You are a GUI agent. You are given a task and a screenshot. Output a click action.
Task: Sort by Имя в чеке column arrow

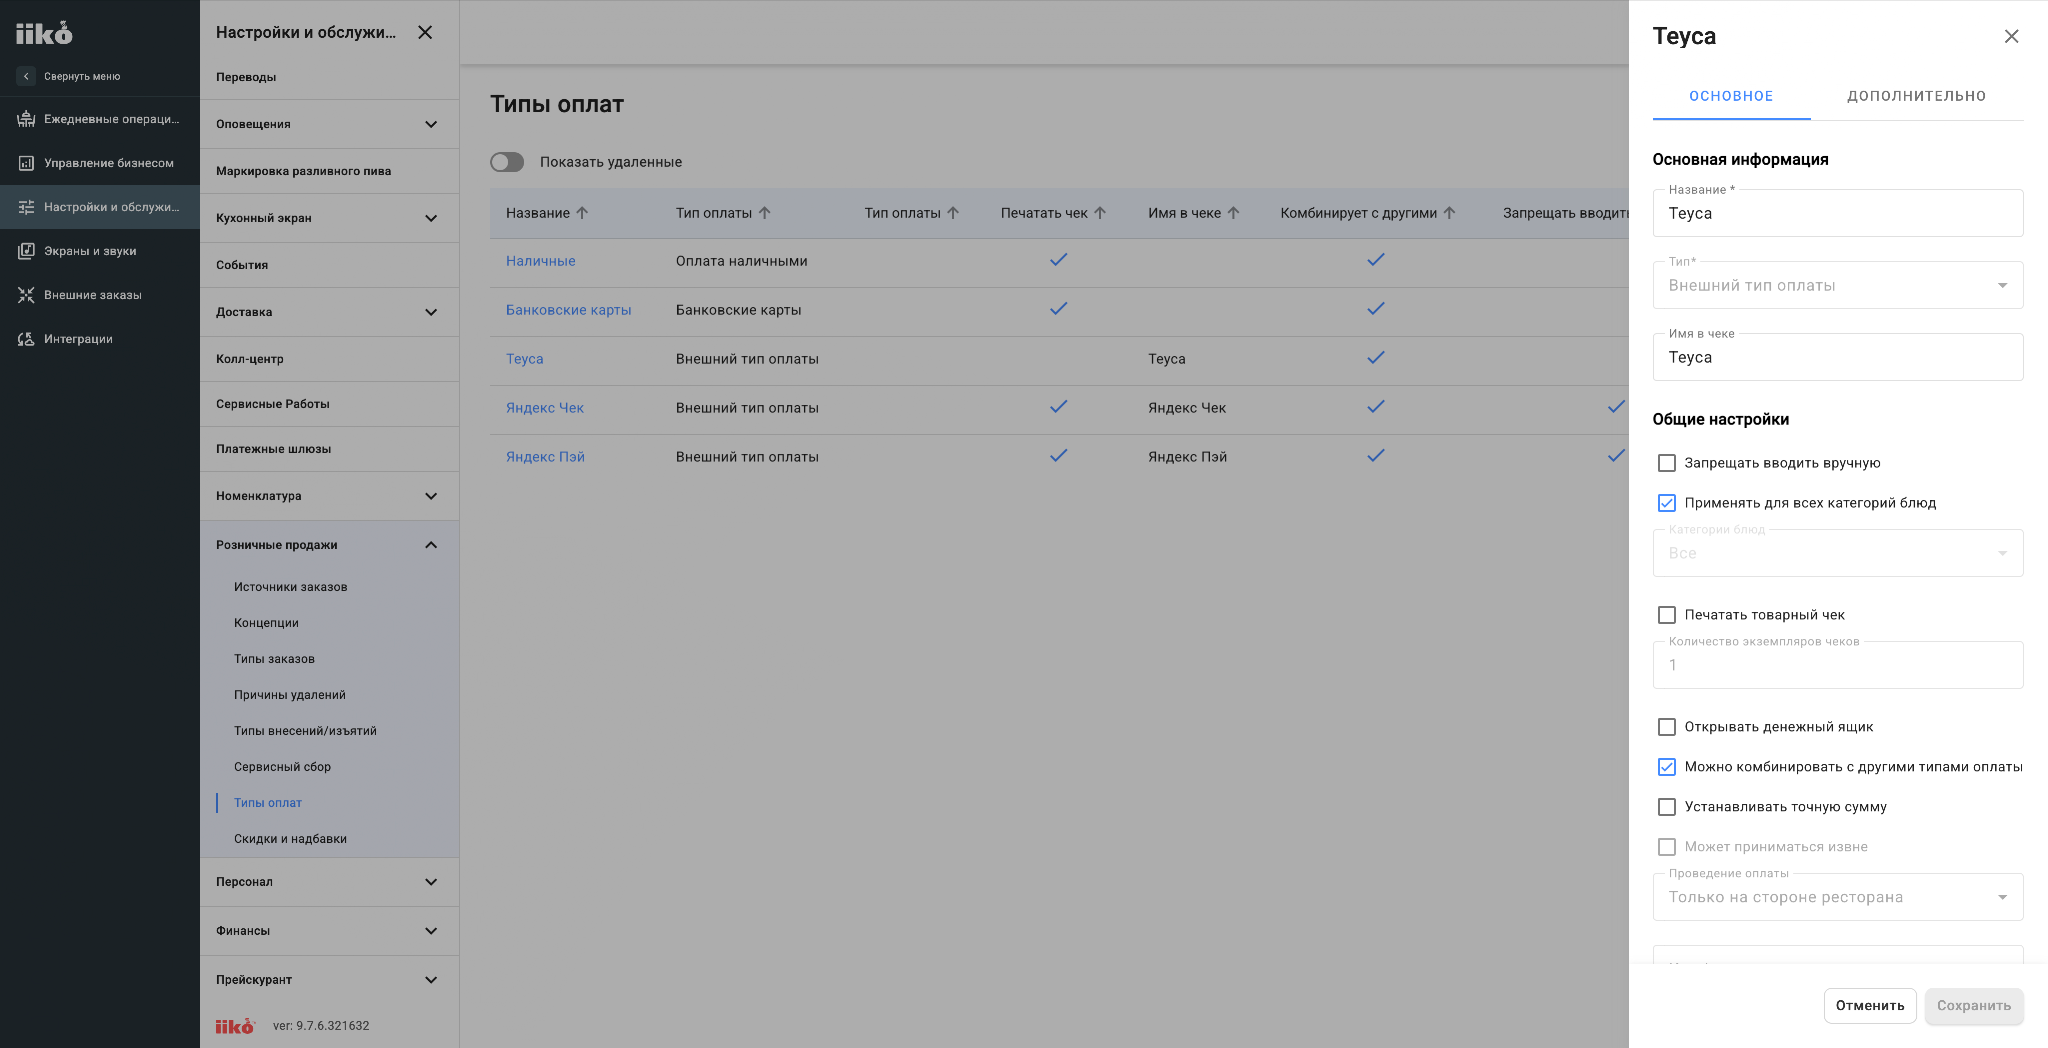[x=1233, y=213]
